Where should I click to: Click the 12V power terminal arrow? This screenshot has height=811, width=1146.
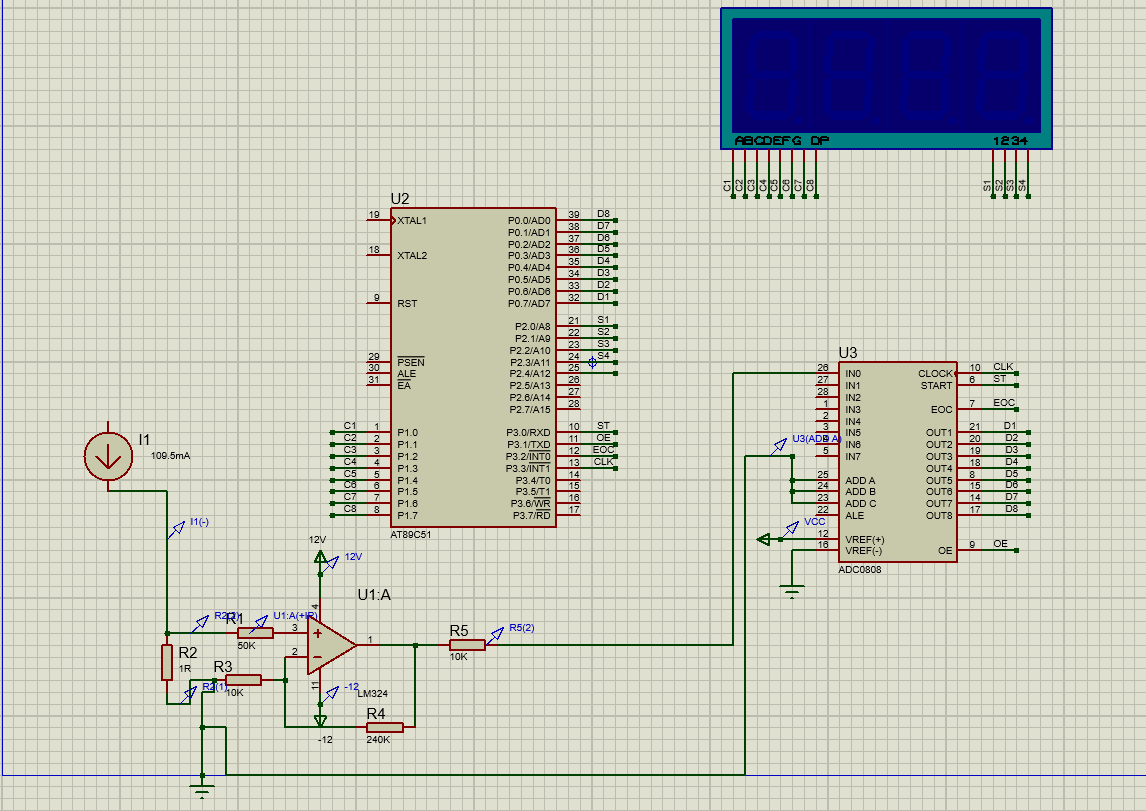tap(320, 557)
